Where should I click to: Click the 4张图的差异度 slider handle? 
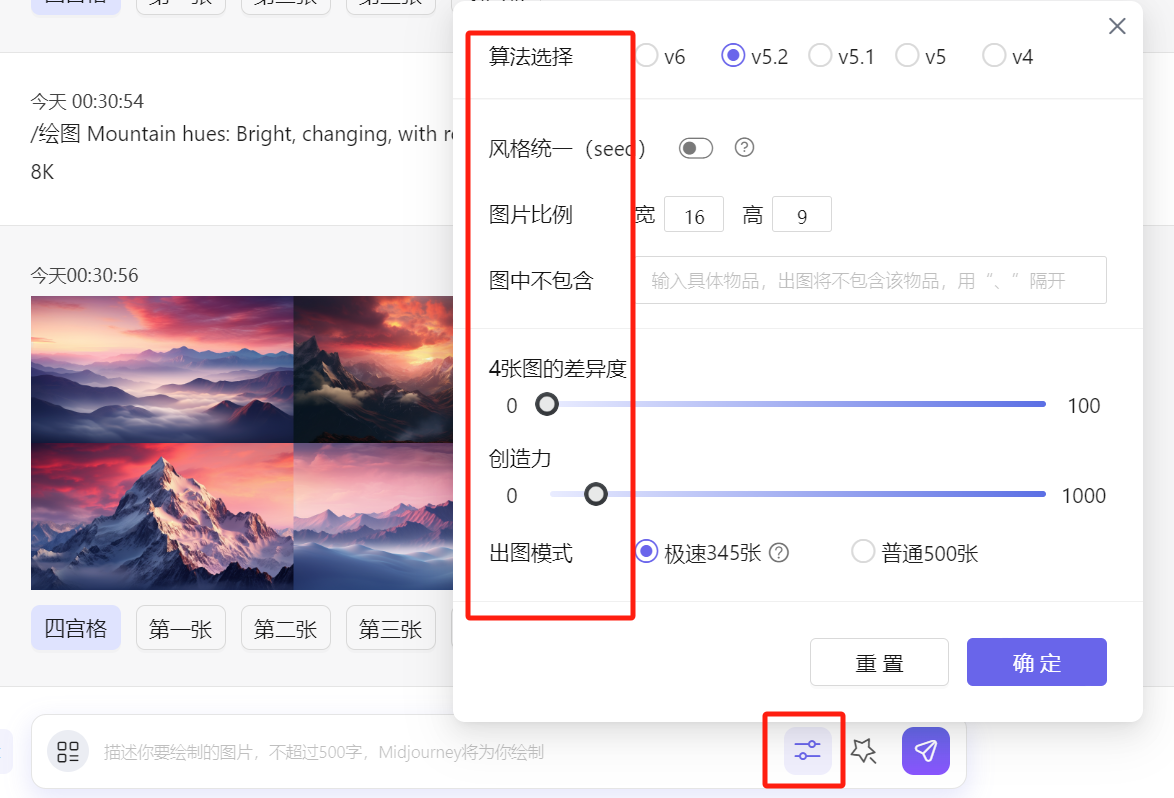[x=546, y=404]
